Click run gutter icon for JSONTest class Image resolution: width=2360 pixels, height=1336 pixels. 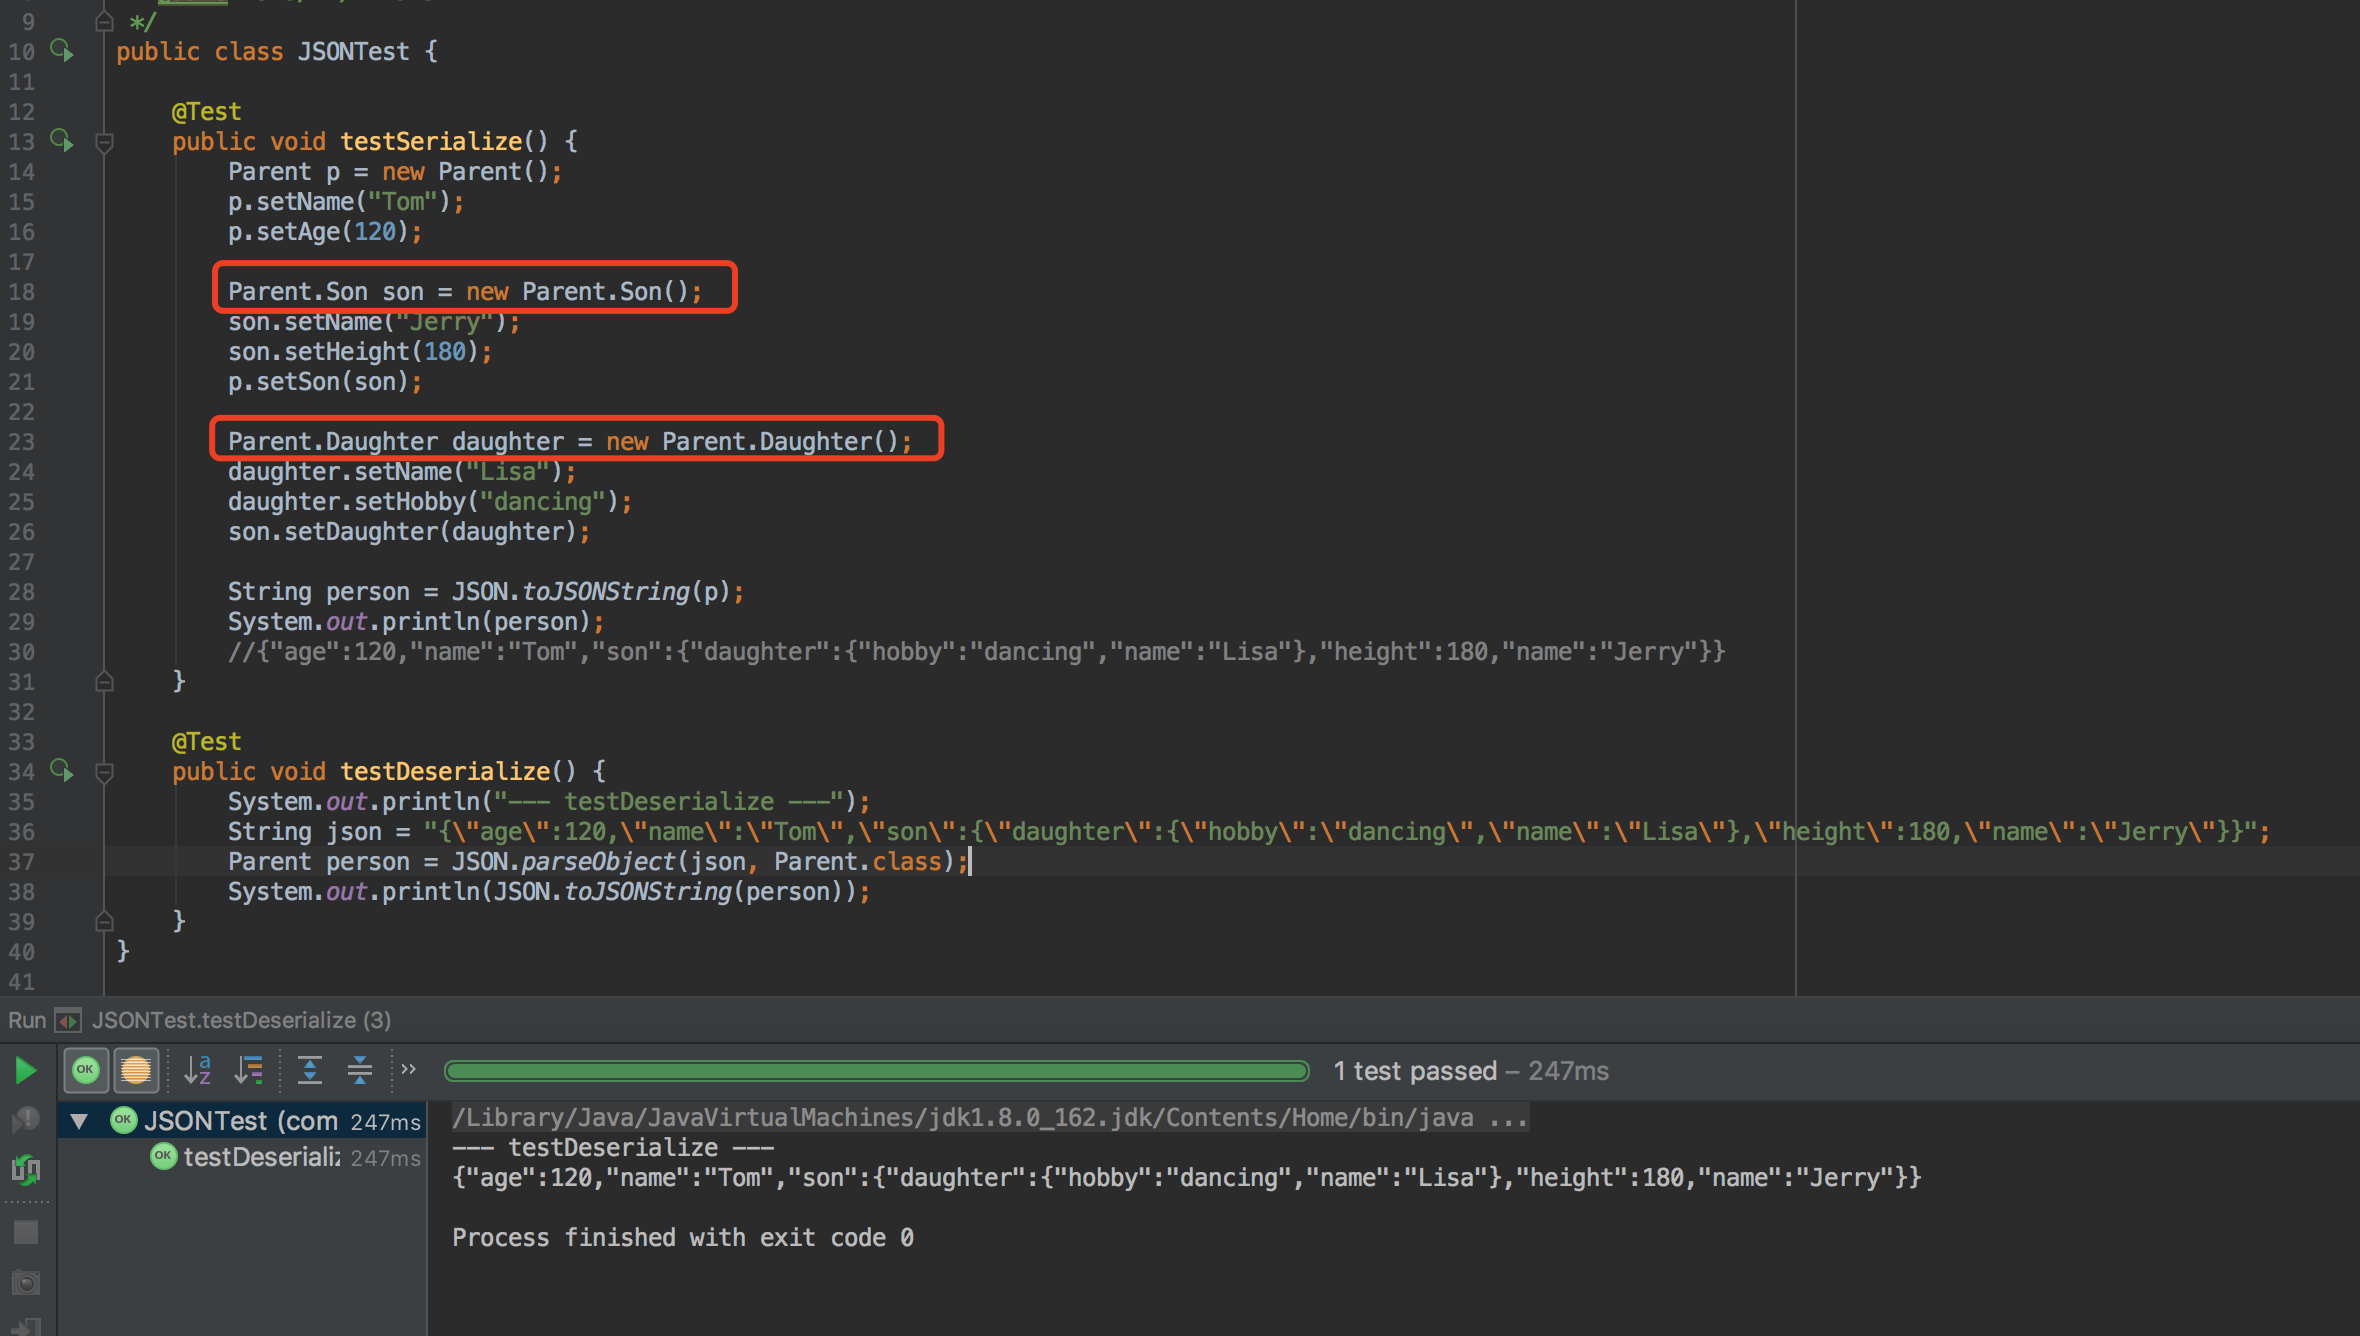62,50
